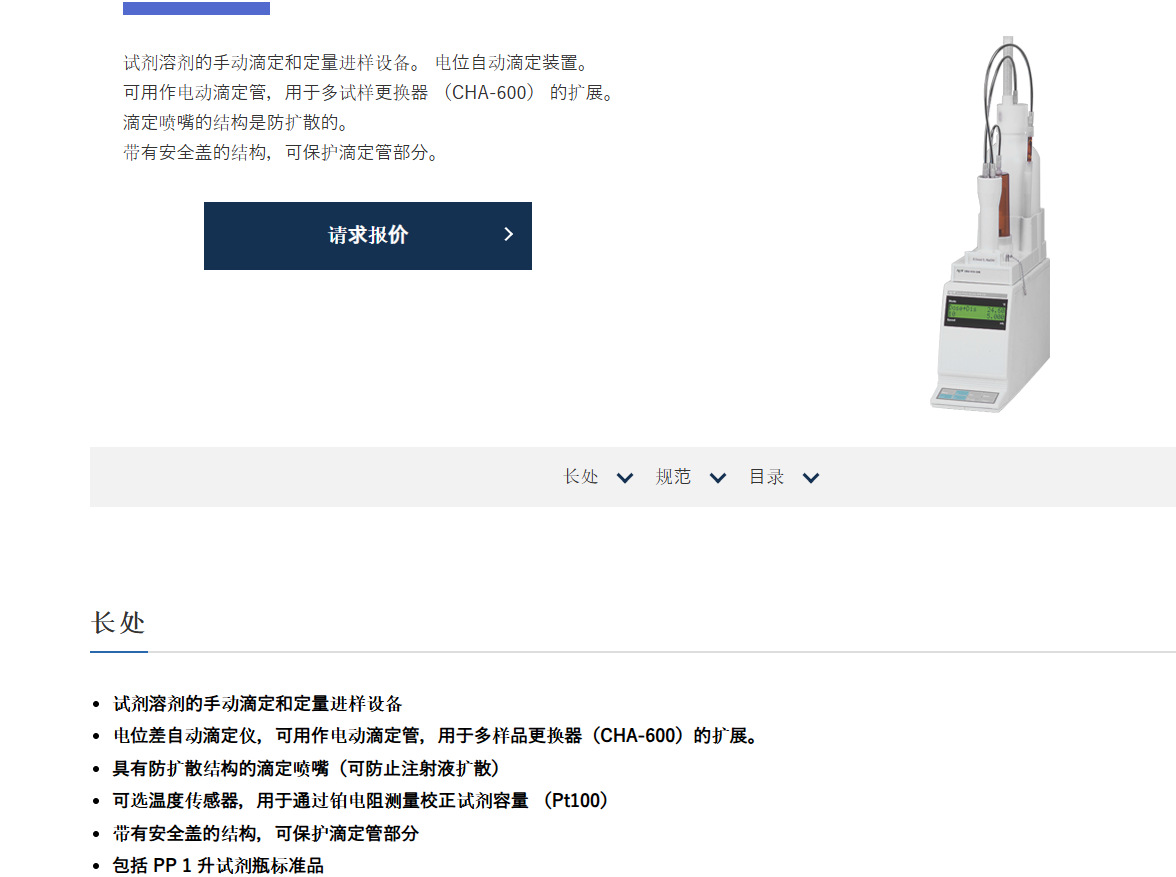1176x877 pixels.
Task: Select the bullet about Pt100 温度传感器
Action: pos(360,800)
